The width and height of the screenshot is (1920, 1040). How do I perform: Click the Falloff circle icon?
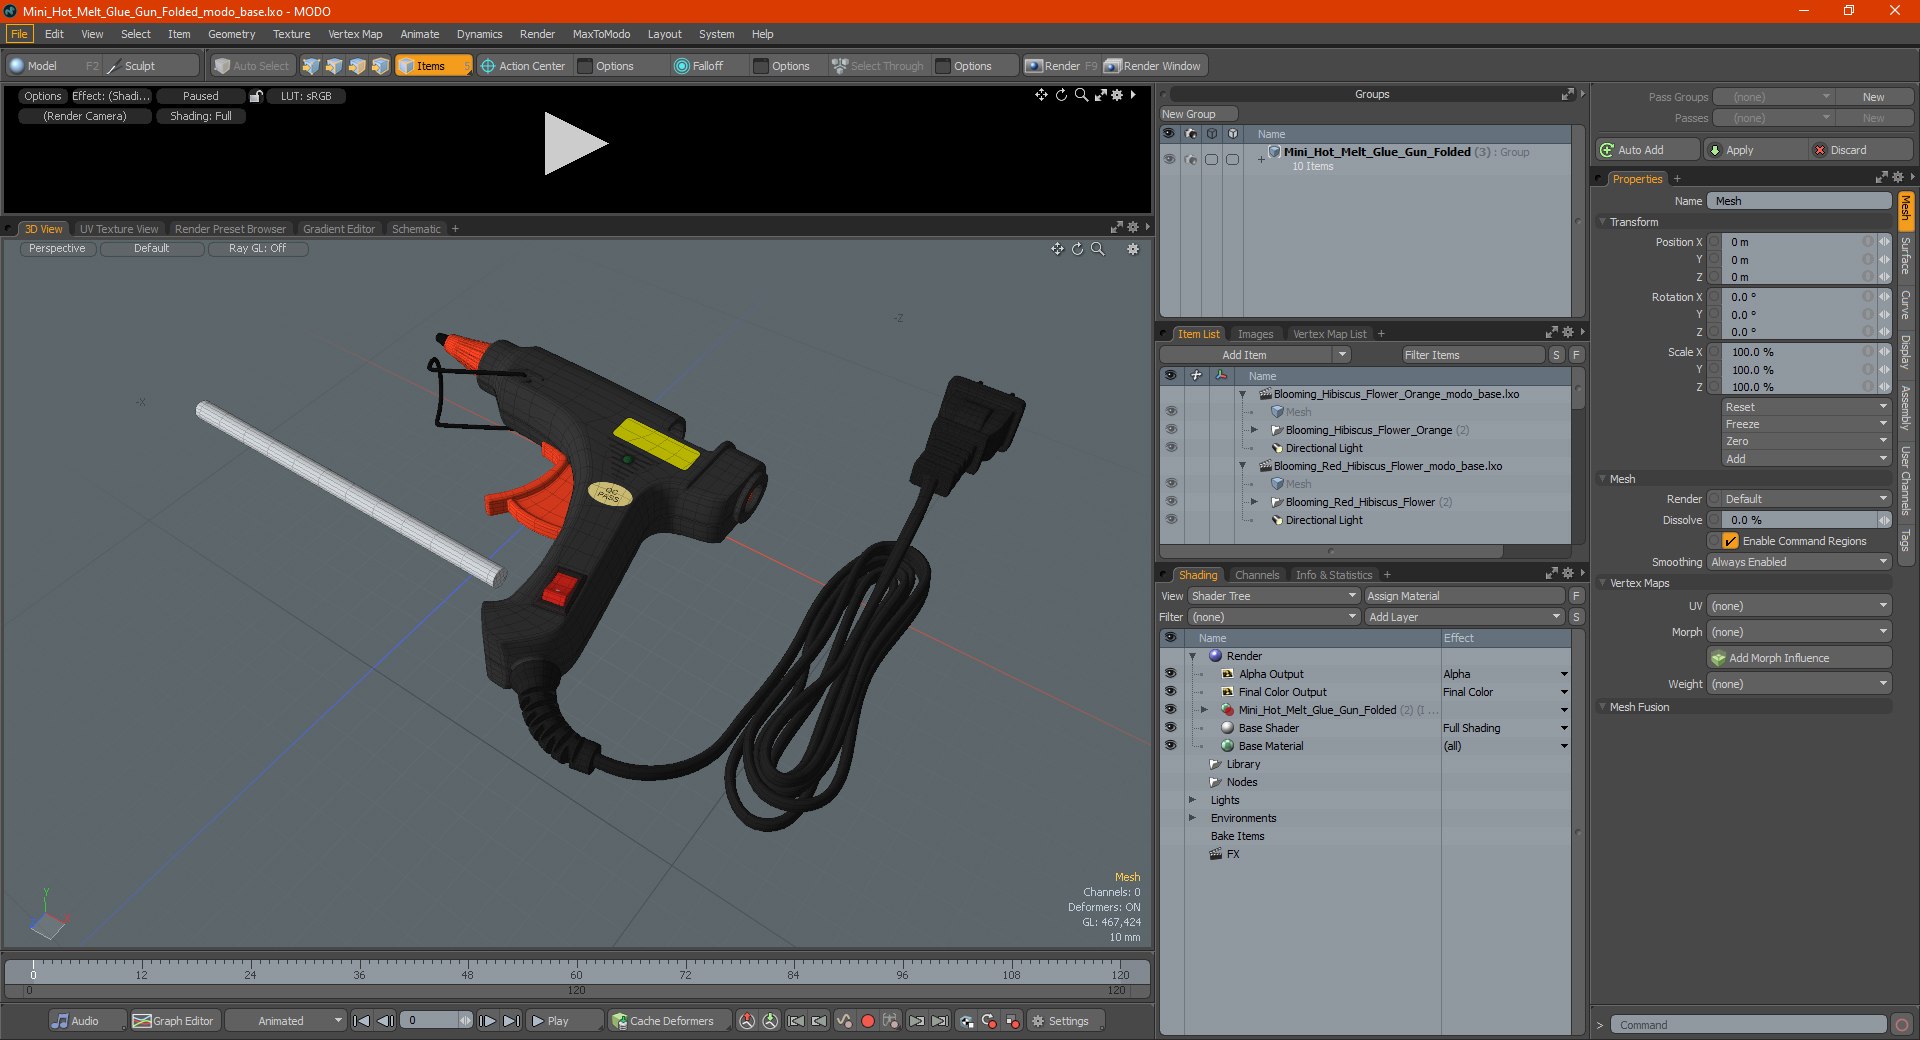click(682, 66)
